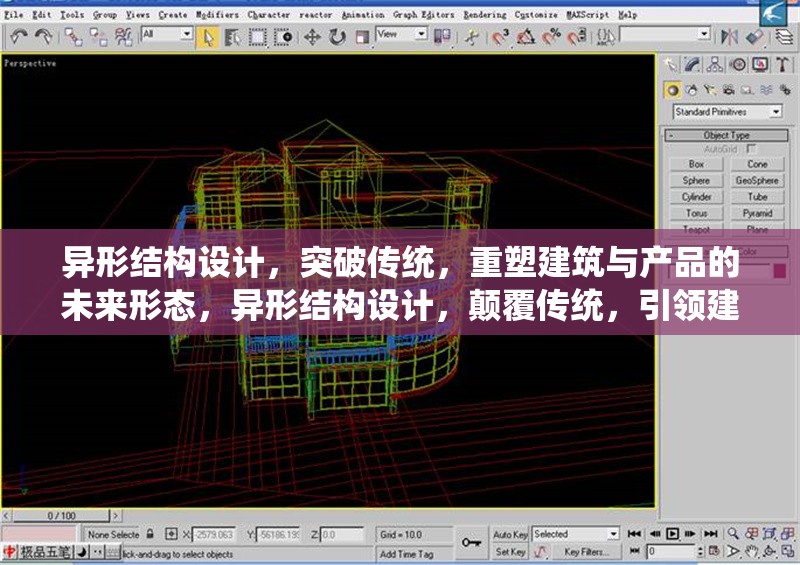Select the Helpers category icon
800x565 pixels.
click(747, 90)
